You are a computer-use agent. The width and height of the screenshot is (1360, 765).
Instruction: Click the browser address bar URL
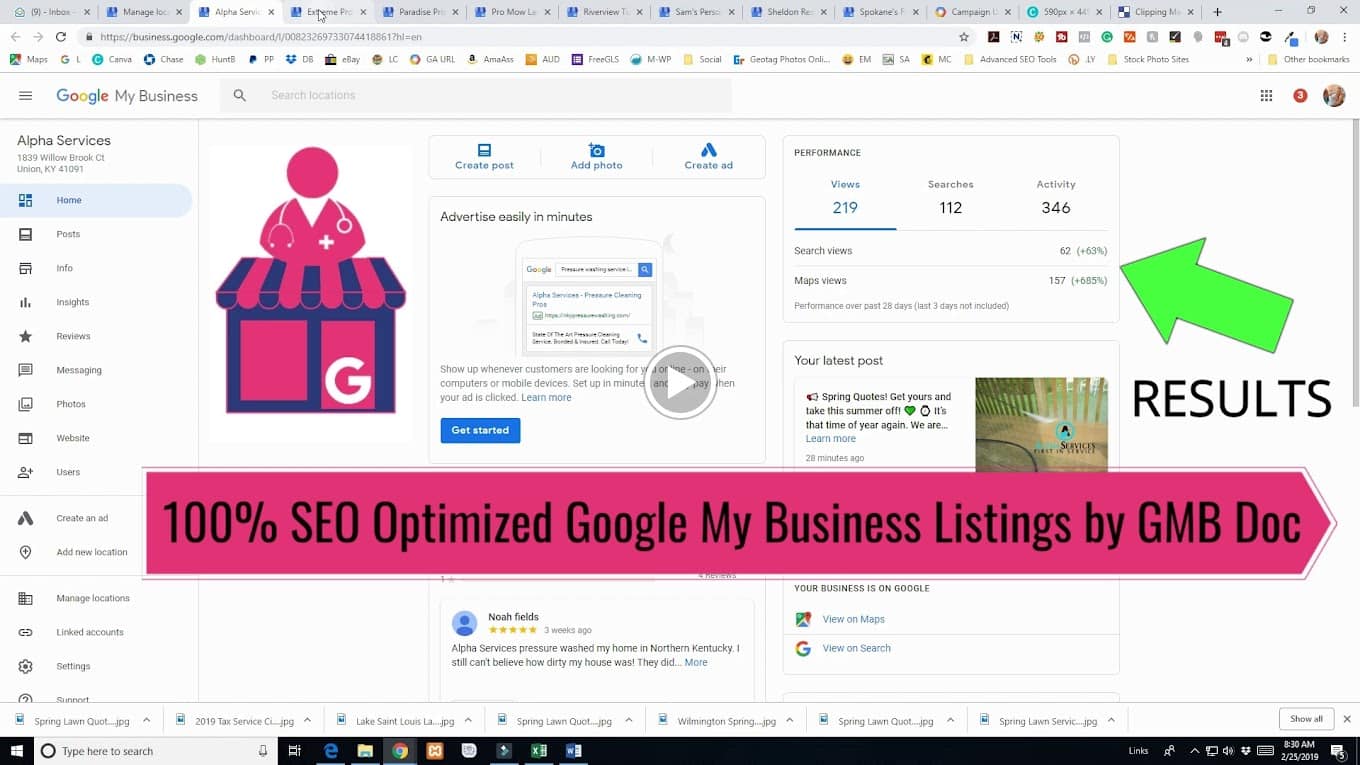260,37
